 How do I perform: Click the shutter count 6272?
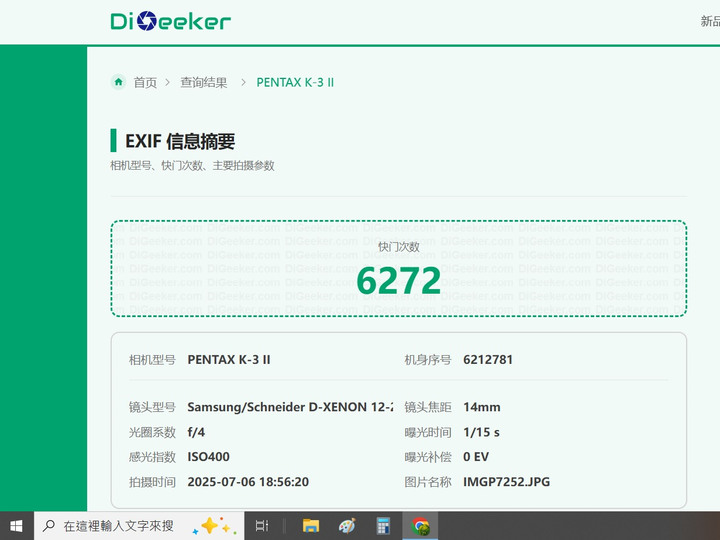click(x=399, y=281)
